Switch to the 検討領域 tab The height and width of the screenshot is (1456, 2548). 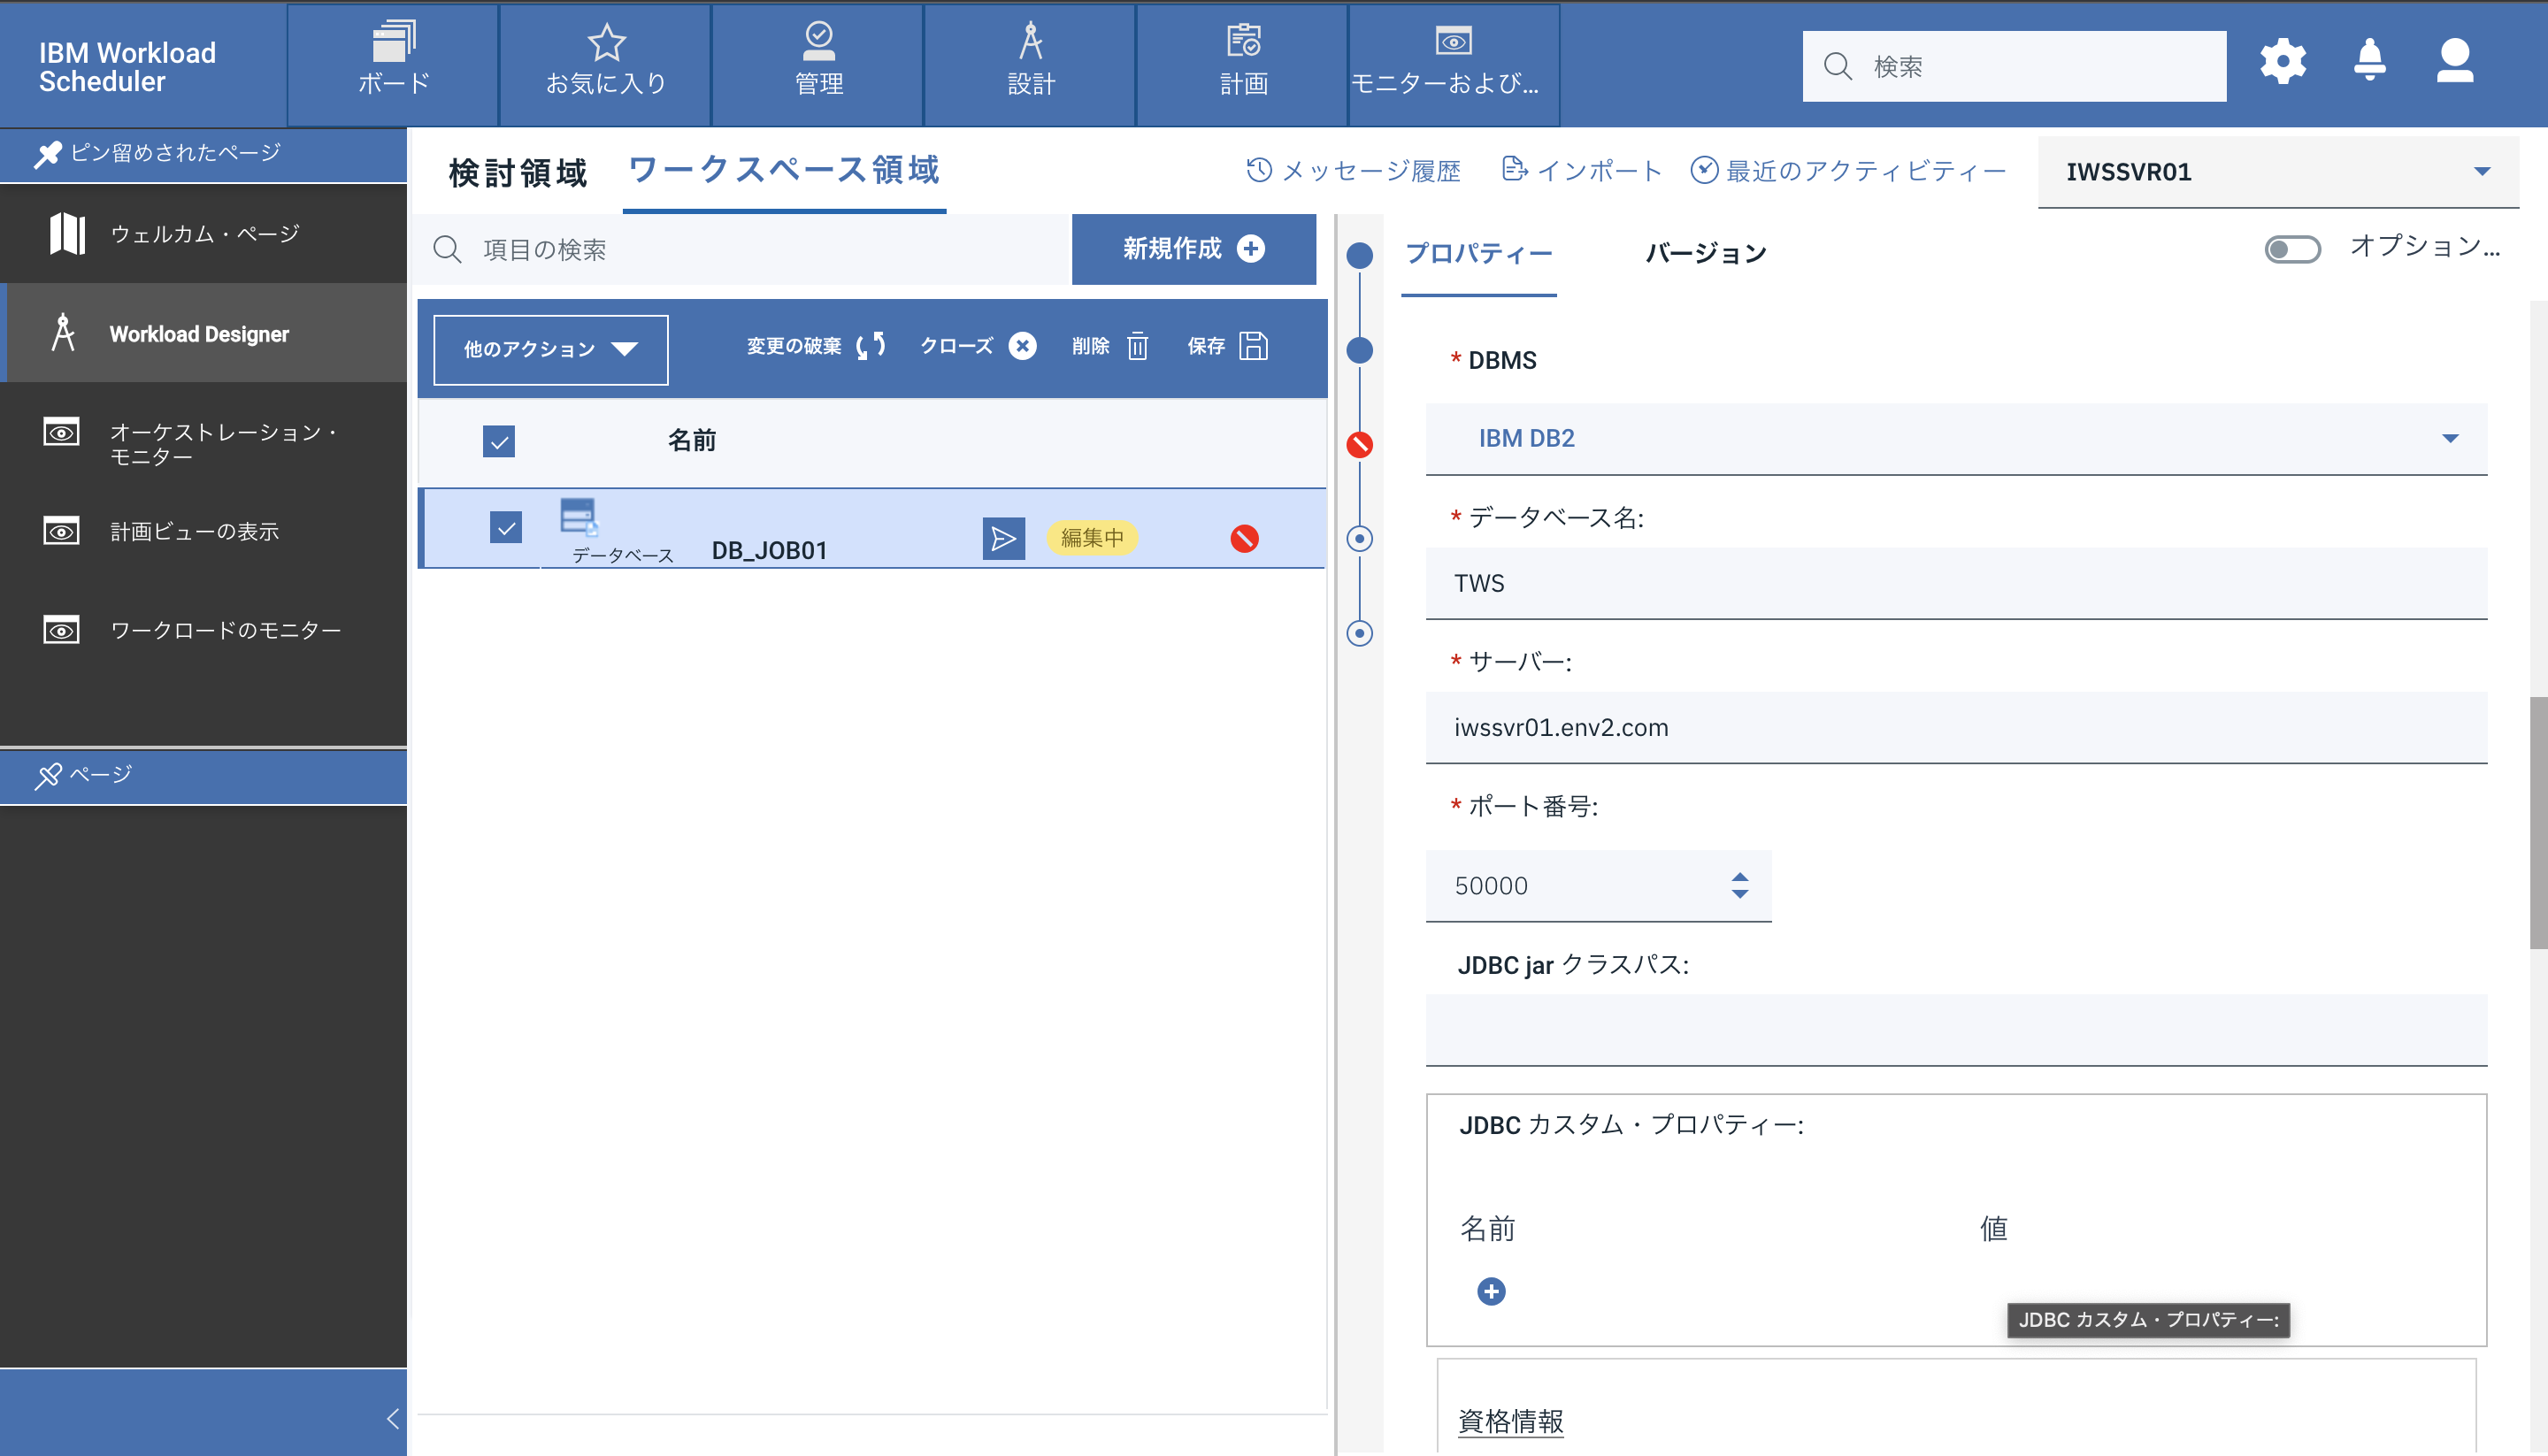click(x=518, y=172)
